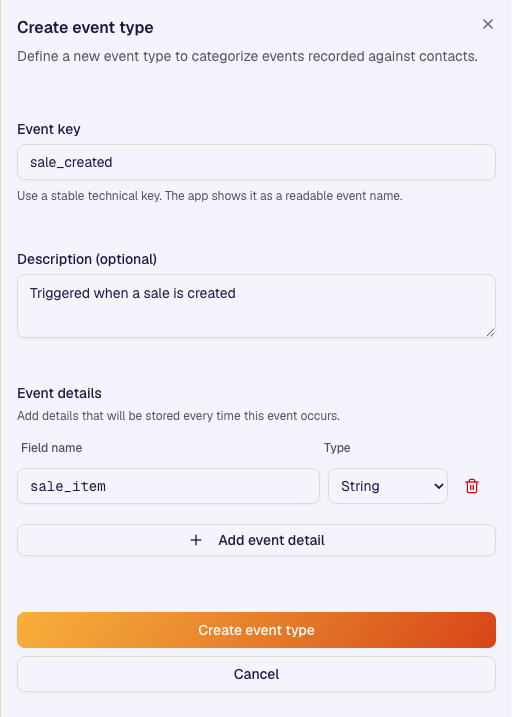
Task: Click the Description (optional) label
Action: click(87, 259)
